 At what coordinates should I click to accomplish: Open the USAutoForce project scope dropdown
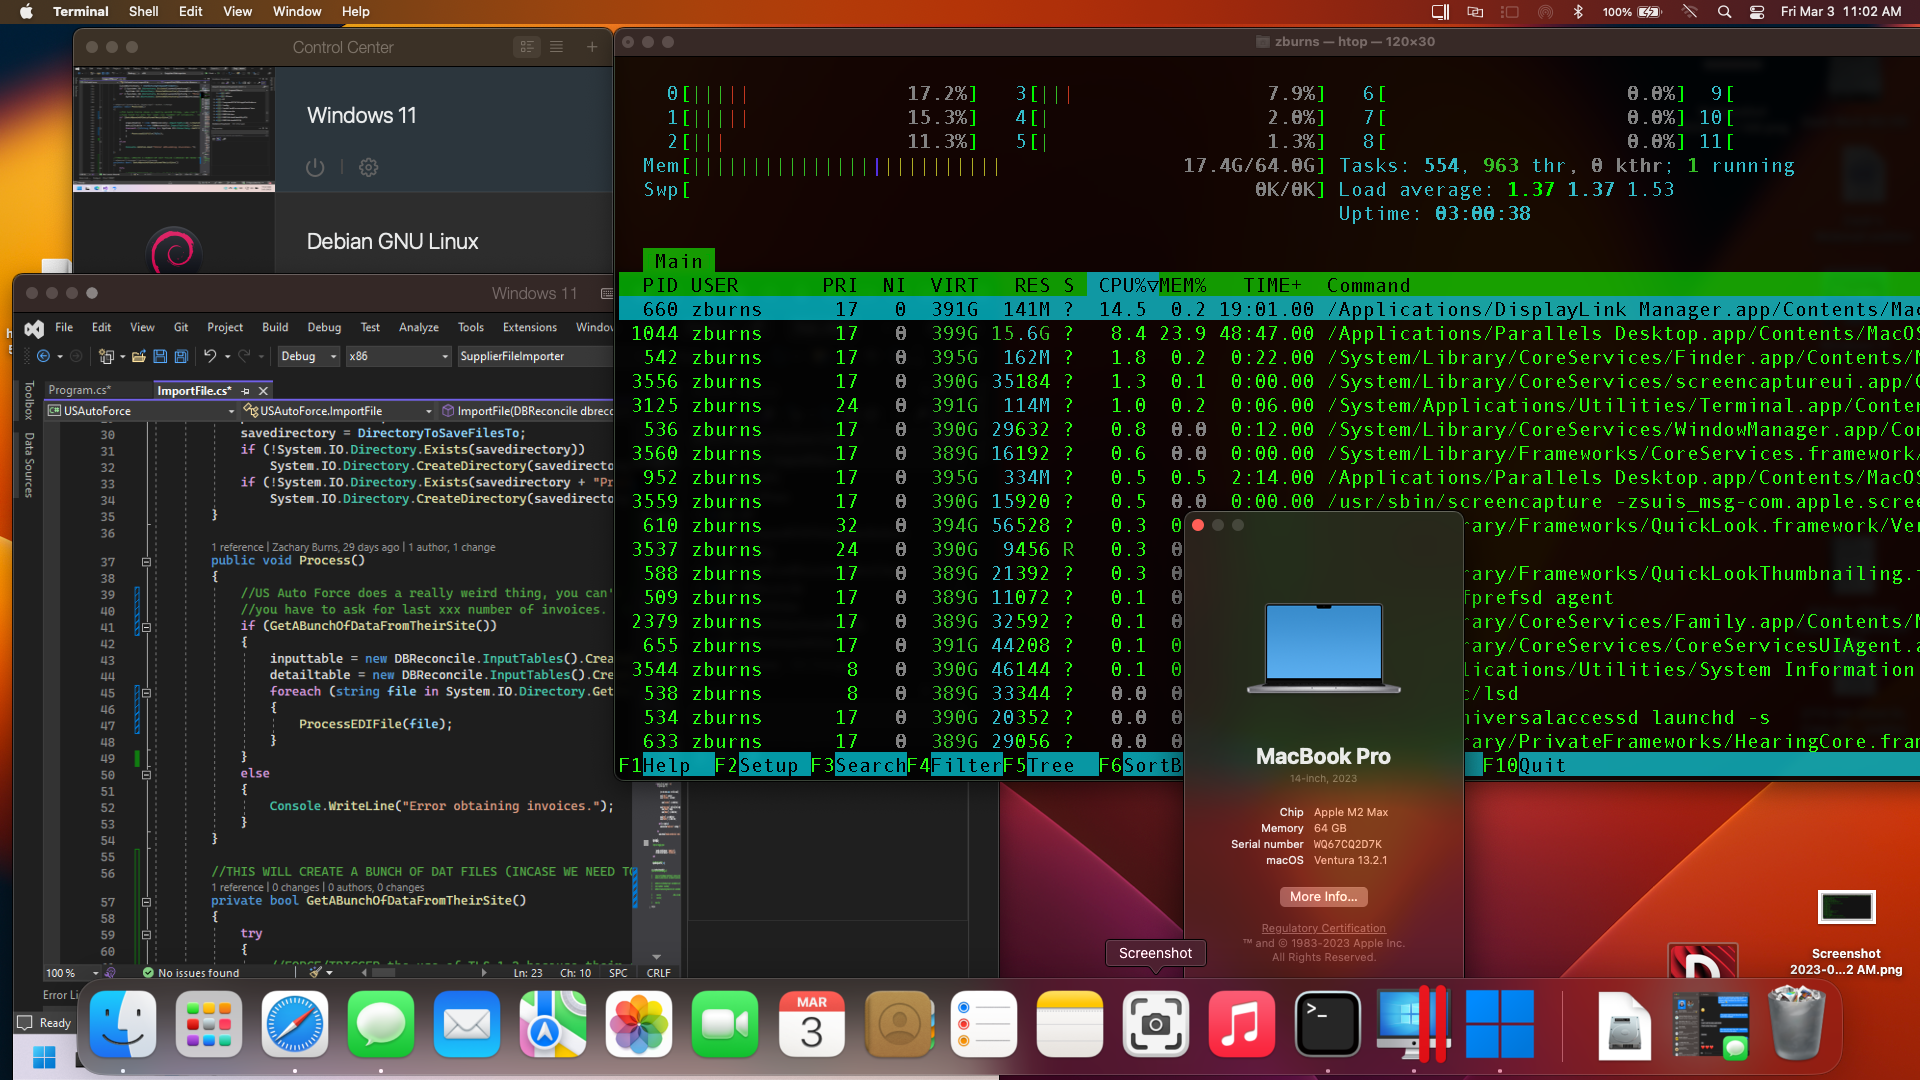click(141, 411)
